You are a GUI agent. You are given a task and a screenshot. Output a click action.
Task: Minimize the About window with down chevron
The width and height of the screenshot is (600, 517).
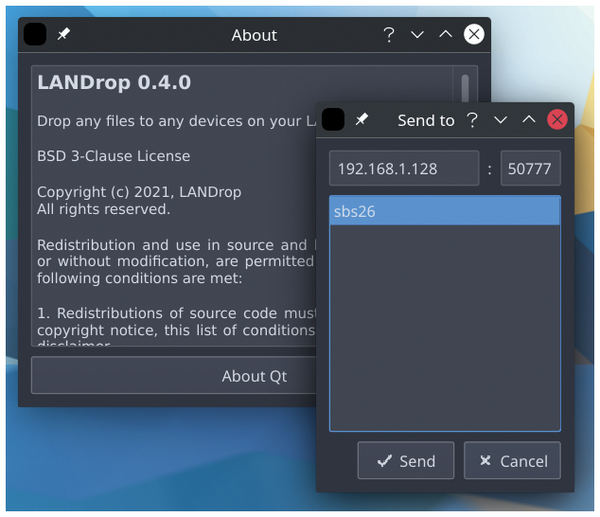(x=417, y=35)
